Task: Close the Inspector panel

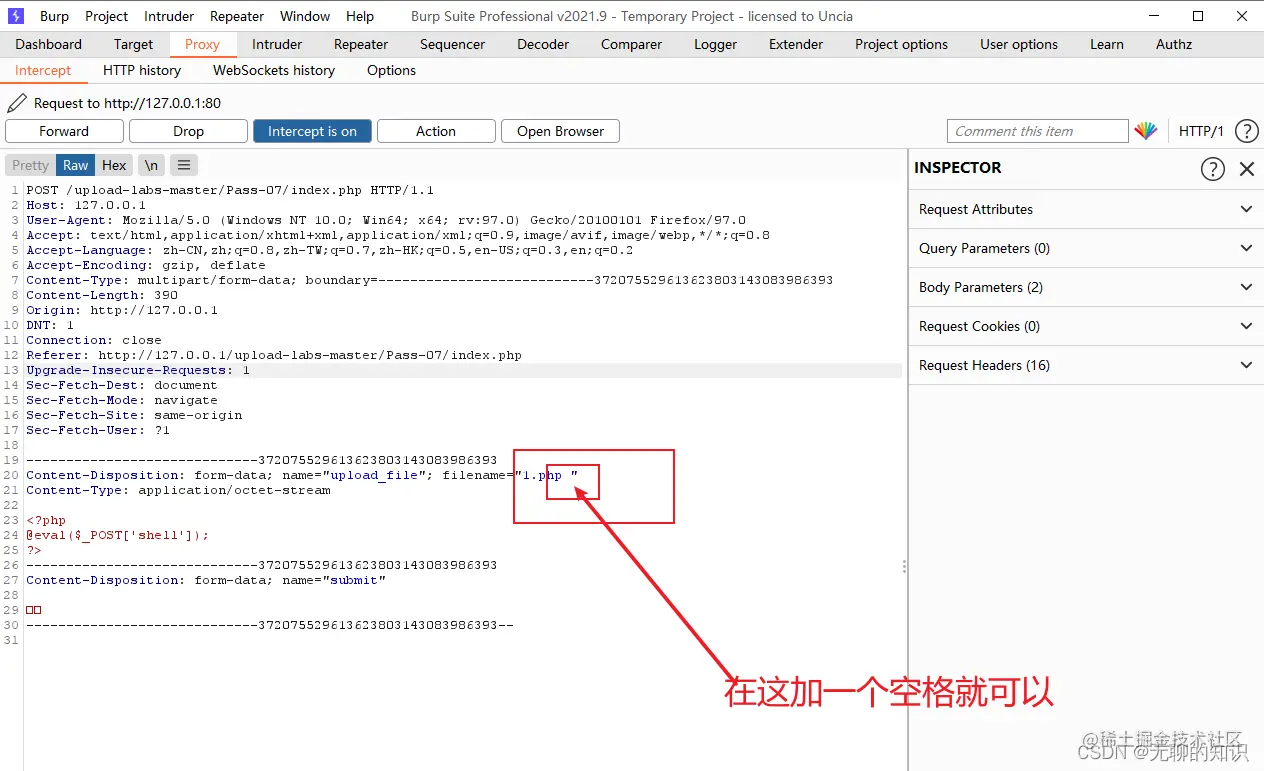Action: point(1246,169)
